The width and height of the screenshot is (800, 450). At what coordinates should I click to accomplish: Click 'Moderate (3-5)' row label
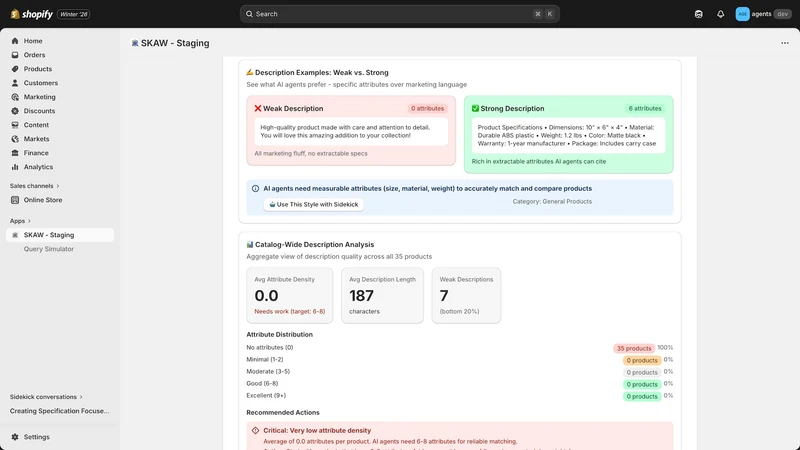click(x=268, y=372)
